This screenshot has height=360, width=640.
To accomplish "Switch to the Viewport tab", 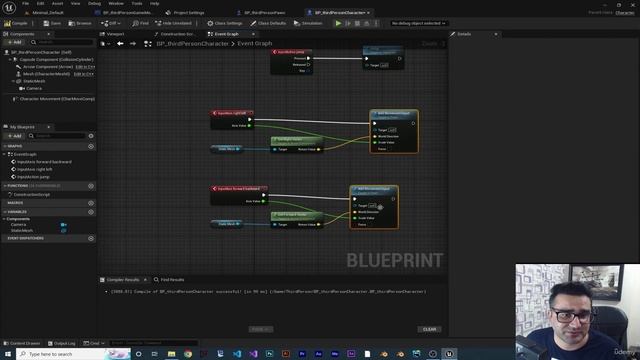I will [112, 34].
